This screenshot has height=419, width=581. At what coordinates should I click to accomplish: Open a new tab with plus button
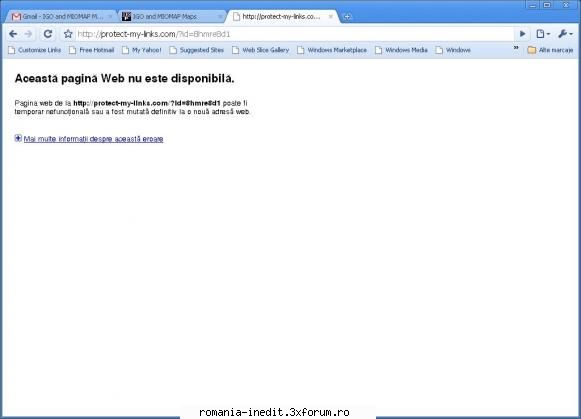[x=347, y=17]
